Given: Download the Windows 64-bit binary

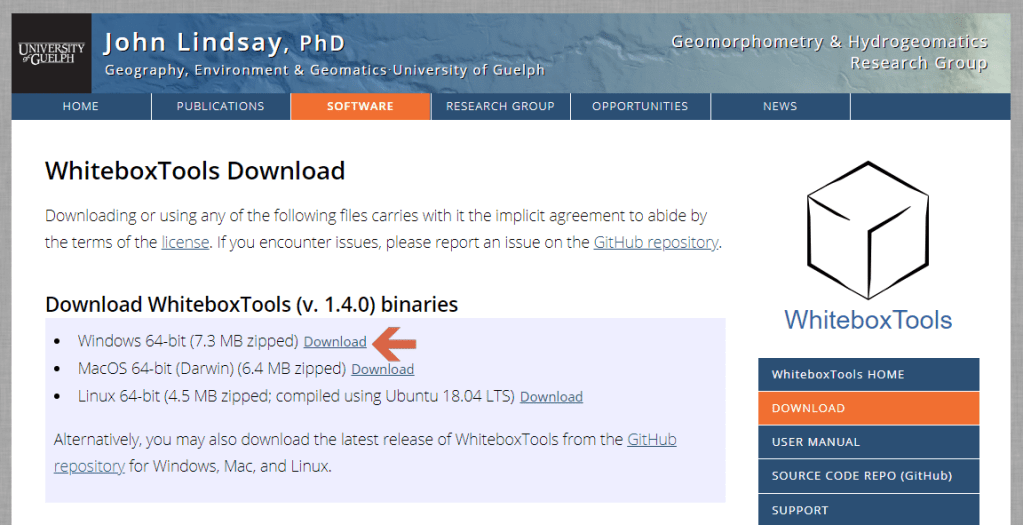Looking at the screenshot, I should [x=335, y=342].
